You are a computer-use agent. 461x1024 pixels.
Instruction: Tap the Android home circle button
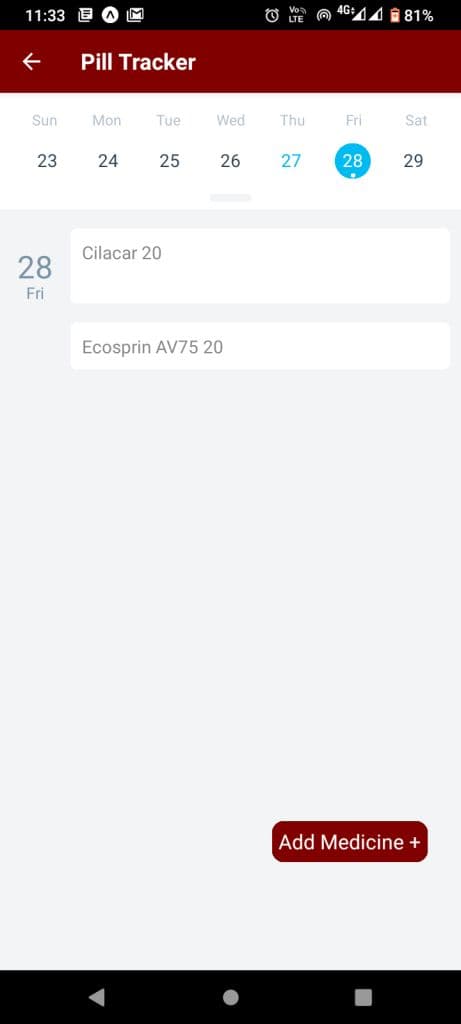230,997
